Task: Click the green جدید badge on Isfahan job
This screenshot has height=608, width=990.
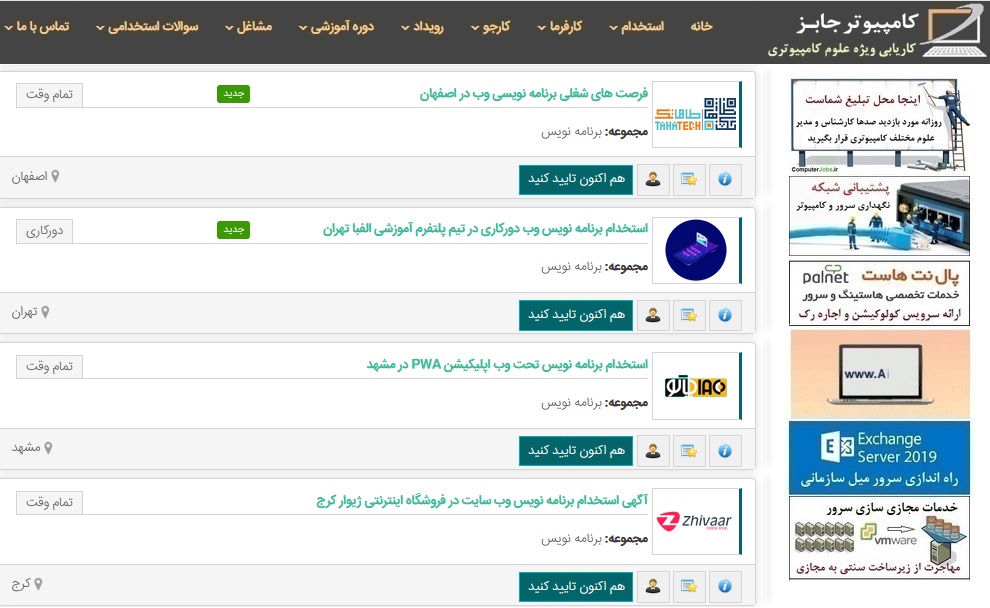Action: tap(233, 94)
